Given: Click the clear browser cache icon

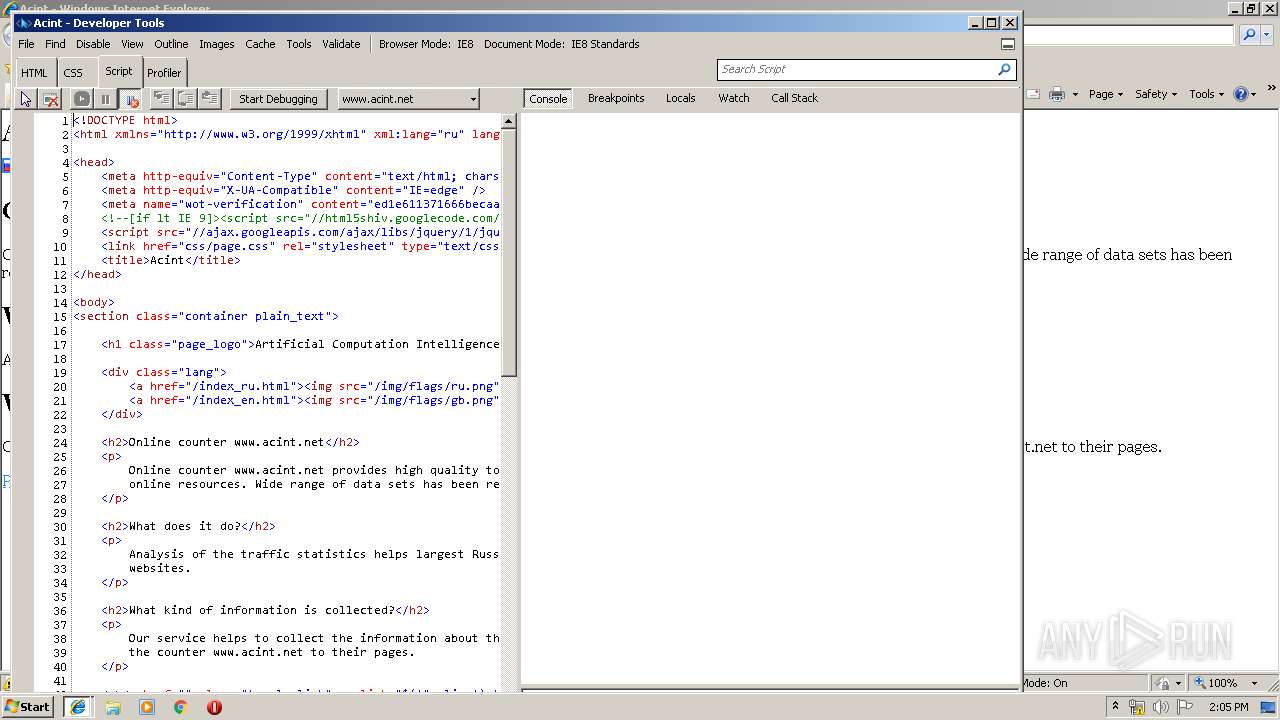Looking at the screenshot, I should tap(50, 99).
